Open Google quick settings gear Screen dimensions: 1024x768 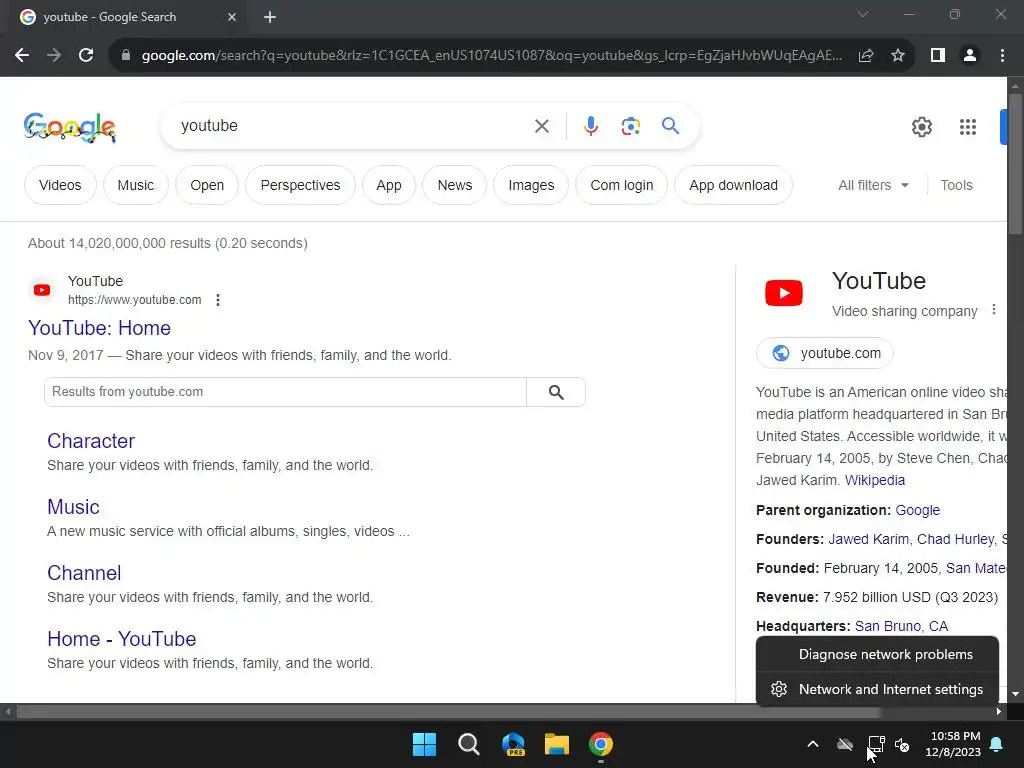tap(921, 127)
